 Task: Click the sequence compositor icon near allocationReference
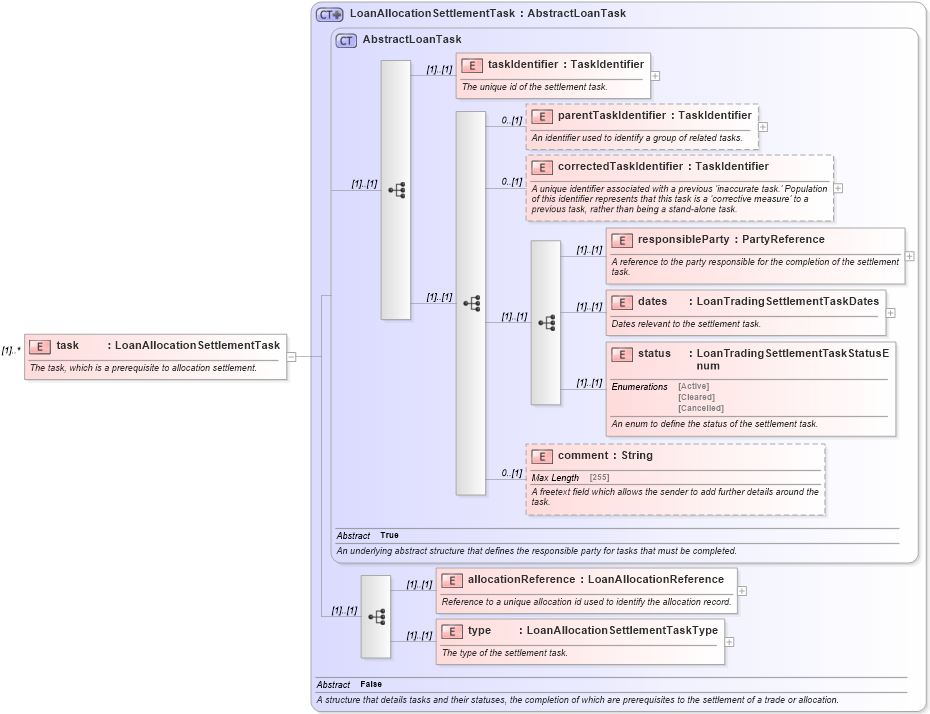coord(376,617)
